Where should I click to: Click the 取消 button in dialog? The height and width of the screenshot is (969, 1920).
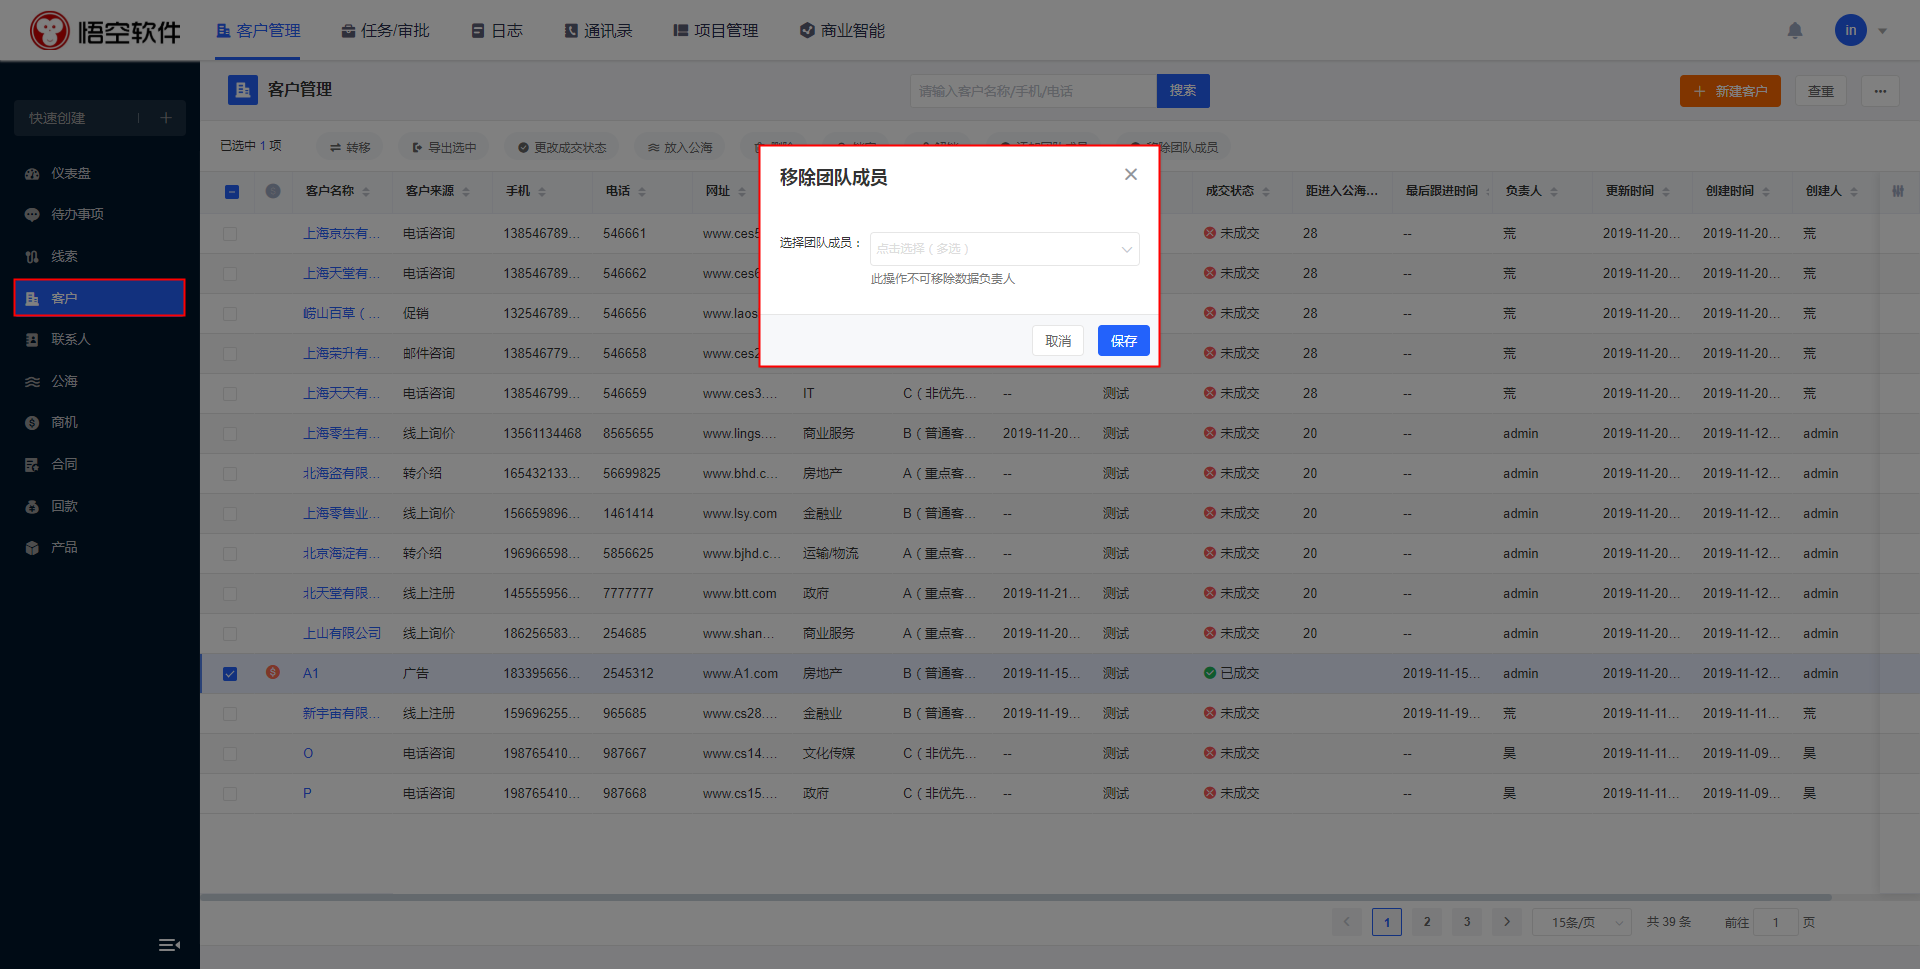1057,341
